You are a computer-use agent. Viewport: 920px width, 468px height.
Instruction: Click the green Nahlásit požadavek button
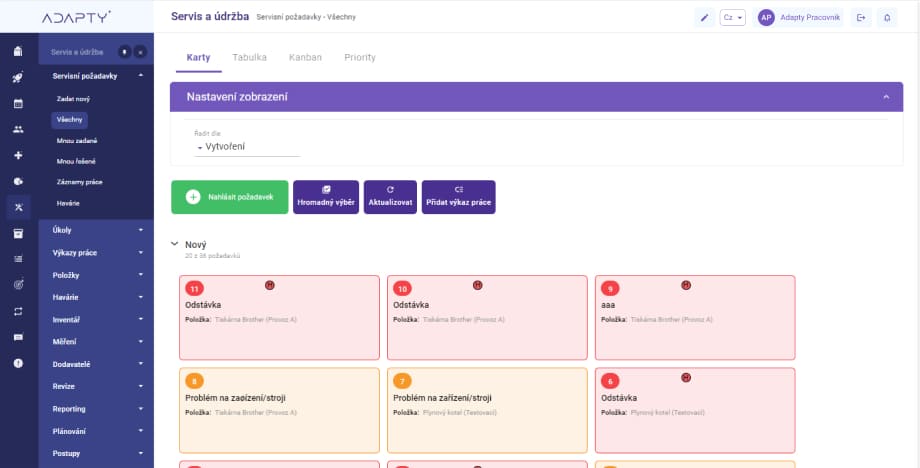point(229,197)
